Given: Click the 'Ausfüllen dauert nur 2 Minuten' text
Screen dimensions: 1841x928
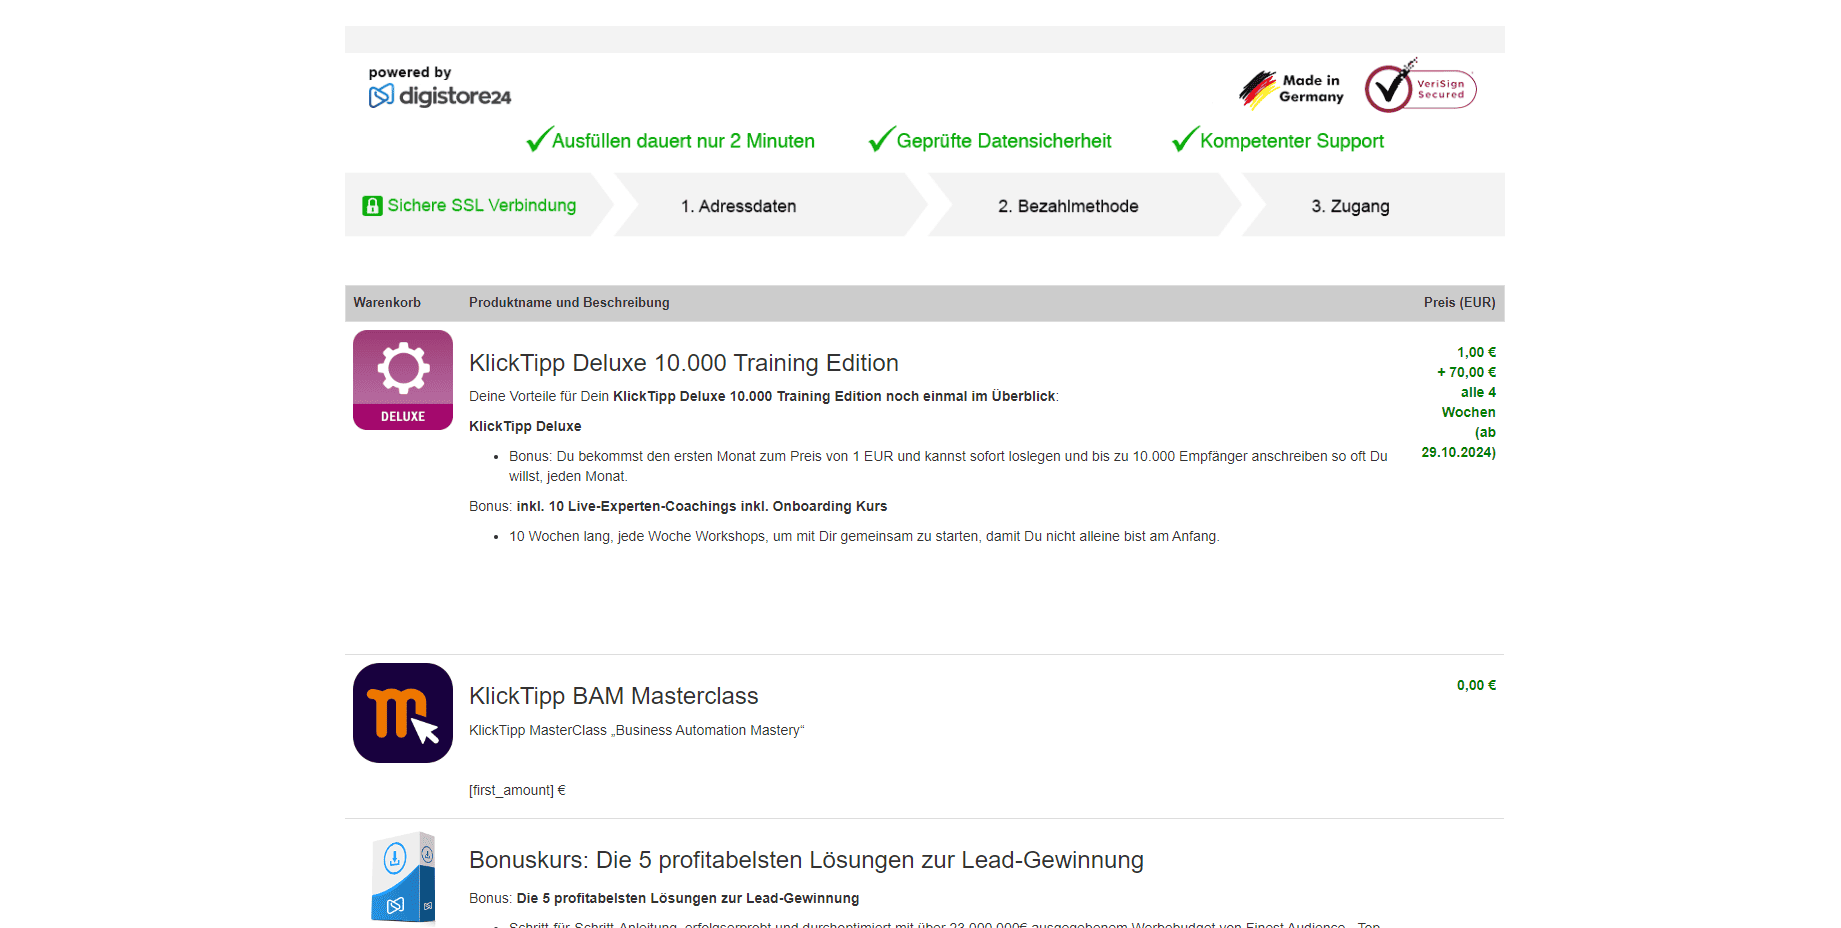Looking at the screenshot, I should click(683, 141).
